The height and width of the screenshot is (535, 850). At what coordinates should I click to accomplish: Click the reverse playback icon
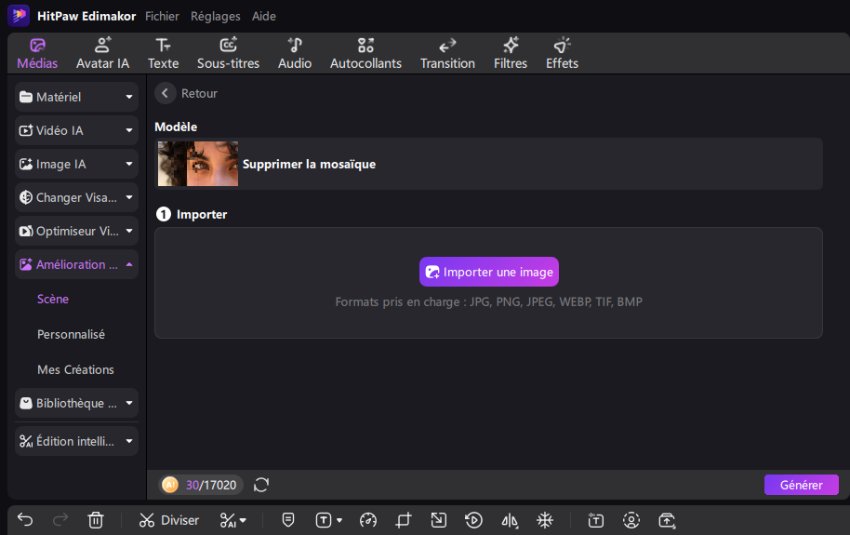(474, 520)
